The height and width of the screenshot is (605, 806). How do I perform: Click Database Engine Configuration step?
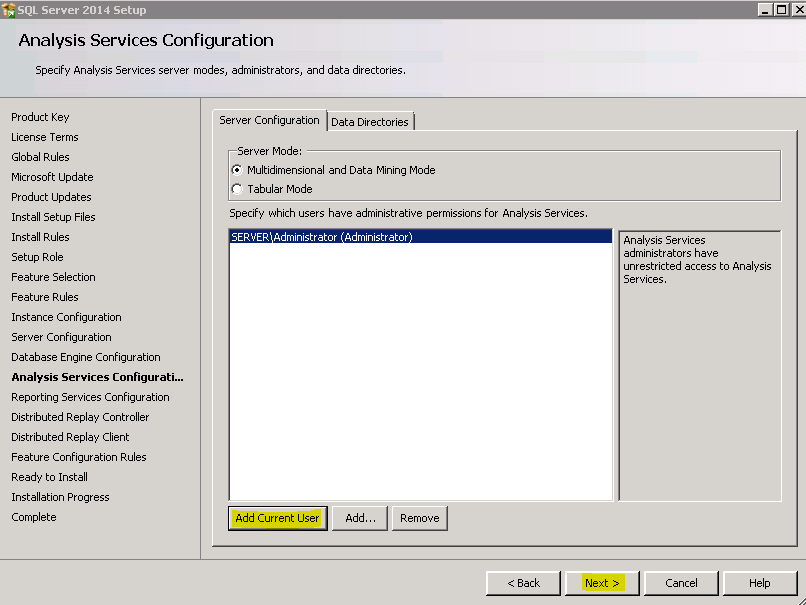pyautogui.click(x=86, y=357)
